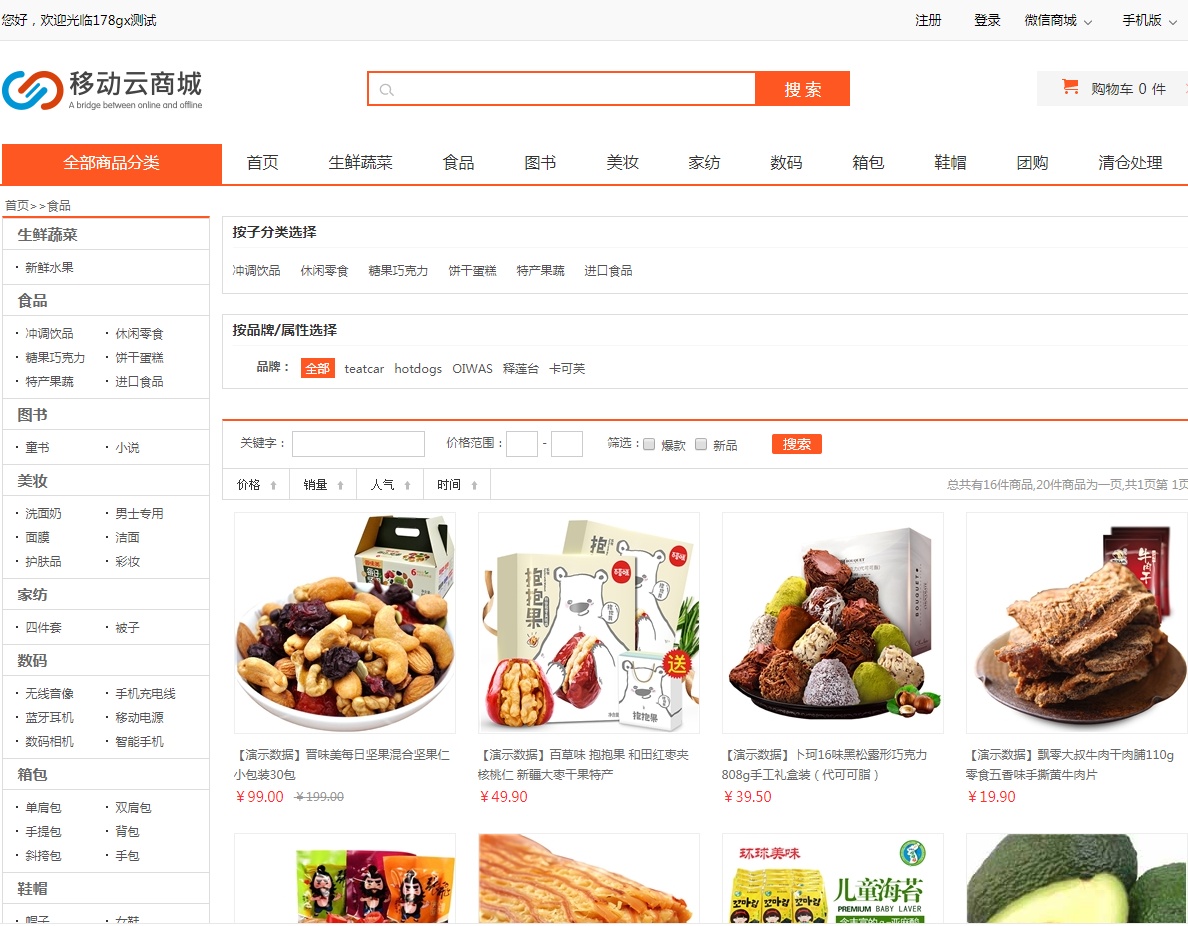Select 特产果蔬 subcategory filter

[x=540, y=271]
